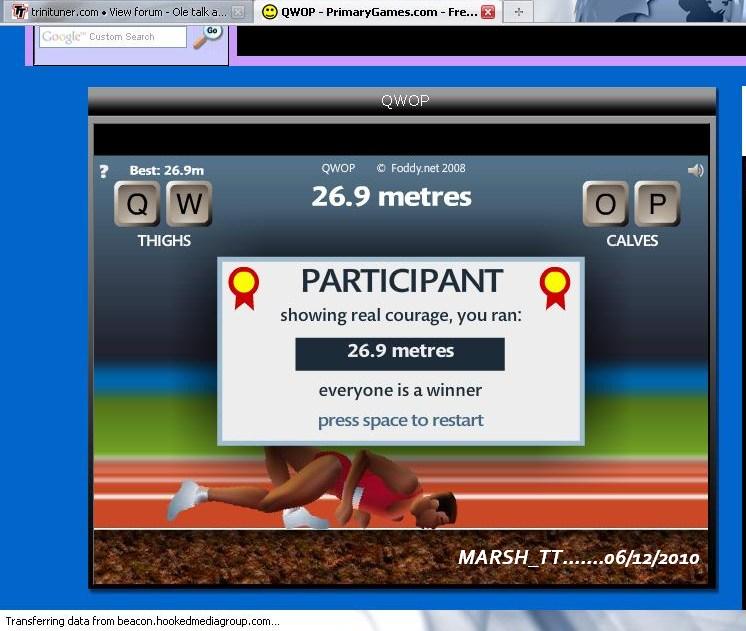Click the Google search magnifier Go button
Screen dimensions: 746x631
(207, 36)
